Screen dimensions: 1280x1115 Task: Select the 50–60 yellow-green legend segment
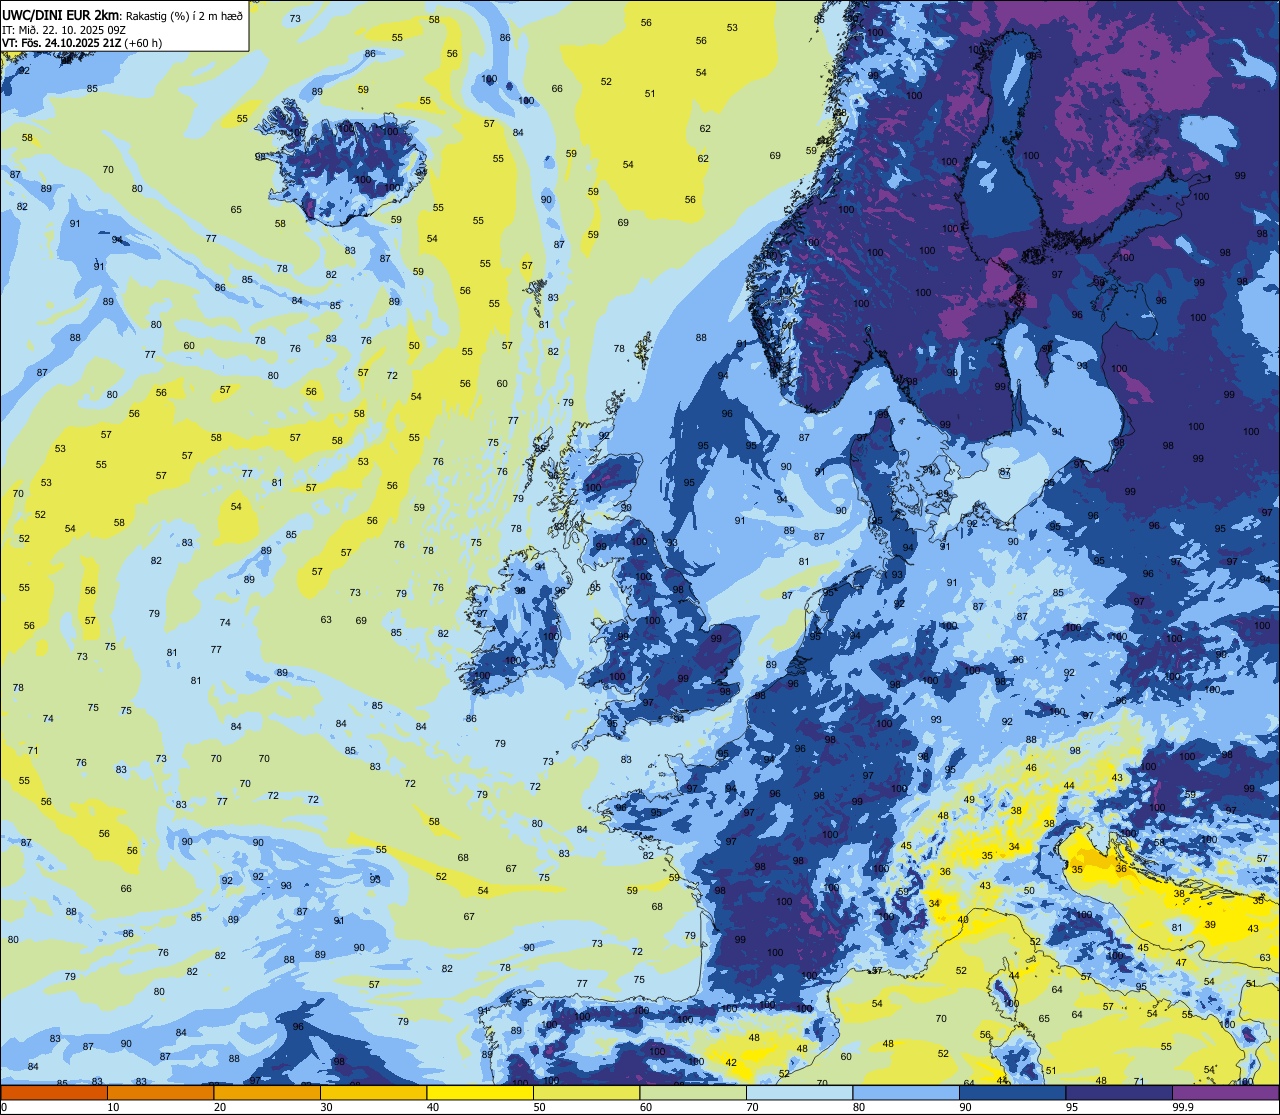586,1093
